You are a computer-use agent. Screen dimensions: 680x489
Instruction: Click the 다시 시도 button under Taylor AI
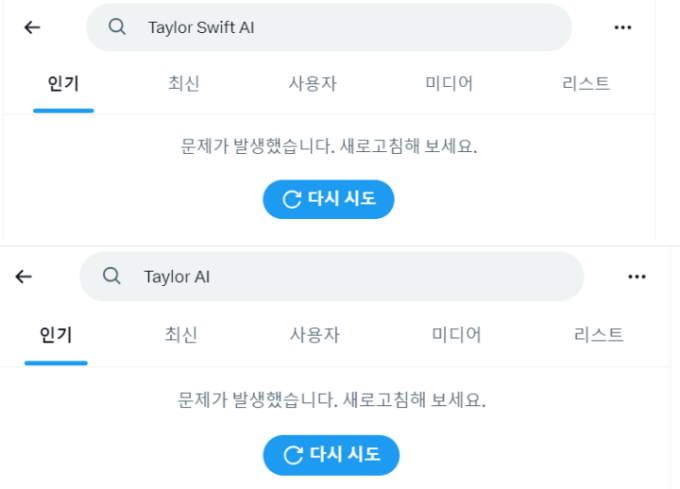click(x=331, y=455)
